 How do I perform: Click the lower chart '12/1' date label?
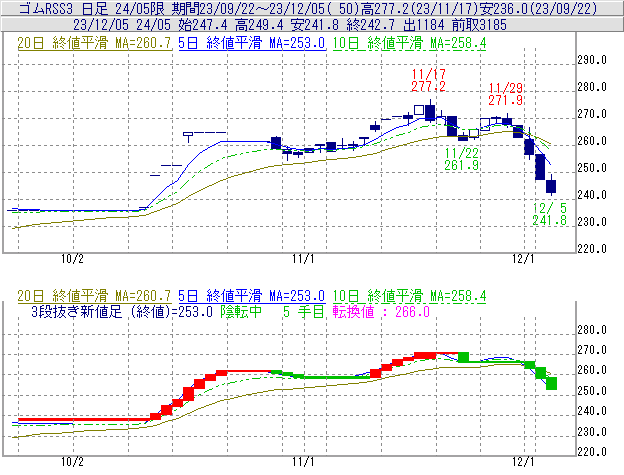pyautogui.click(x=523, y=461)
